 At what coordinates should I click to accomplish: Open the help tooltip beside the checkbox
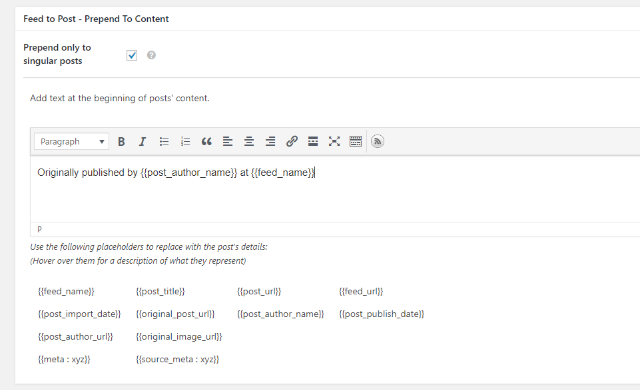pyautogui.click(x=151, y=55)
